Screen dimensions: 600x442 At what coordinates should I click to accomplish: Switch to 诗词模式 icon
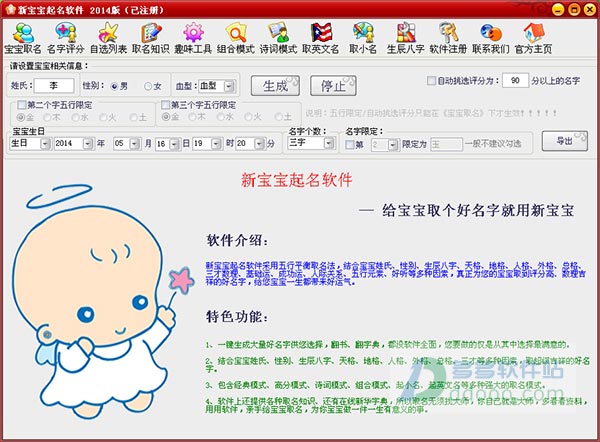tap(278, 38)
